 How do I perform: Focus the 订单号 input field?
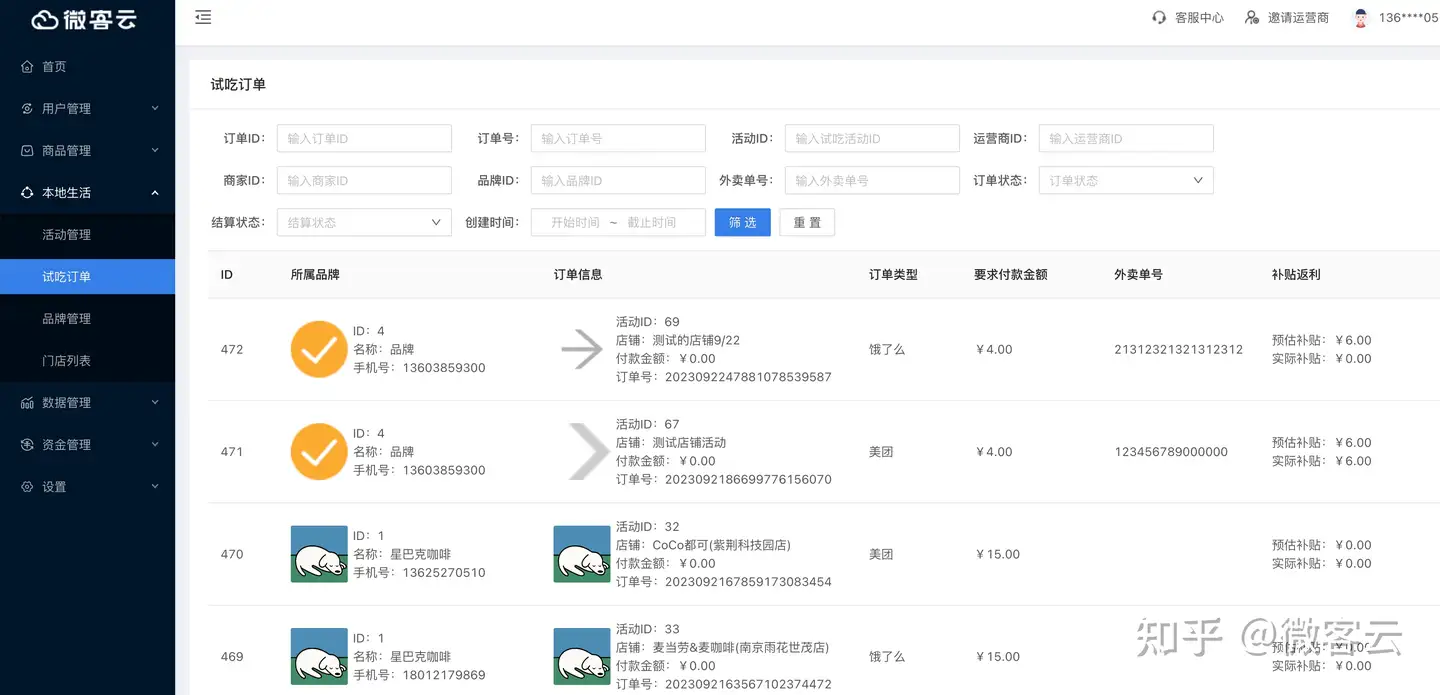618,138
